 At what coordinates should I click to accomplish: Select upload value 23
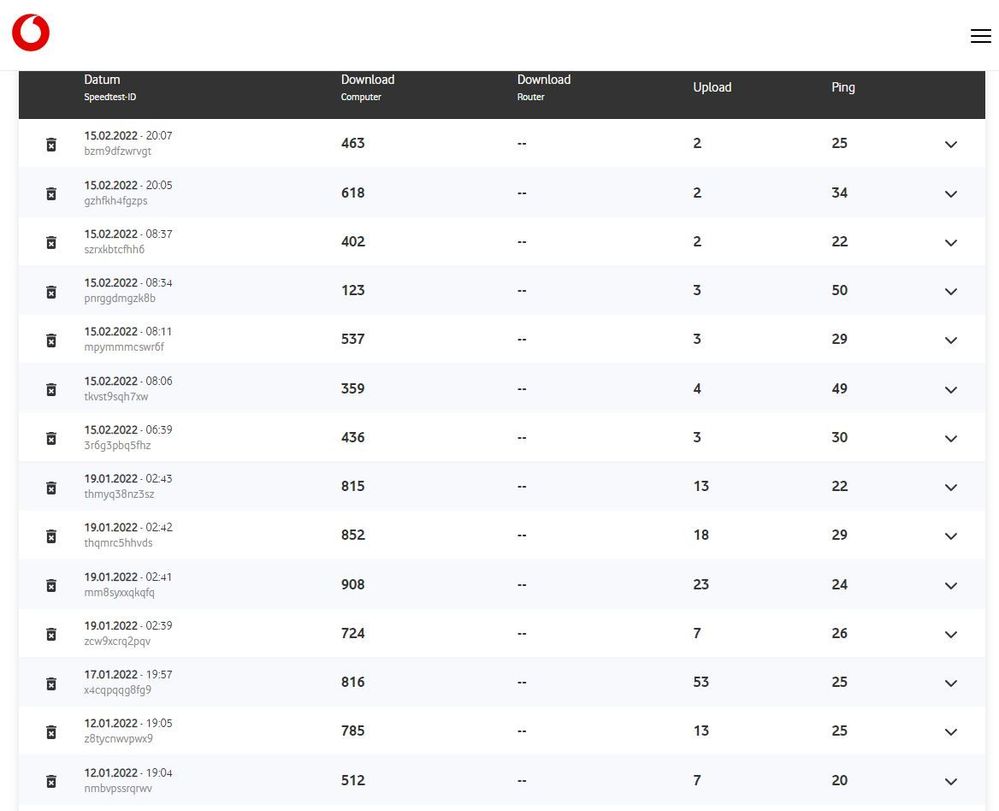[x=701, y=584]
